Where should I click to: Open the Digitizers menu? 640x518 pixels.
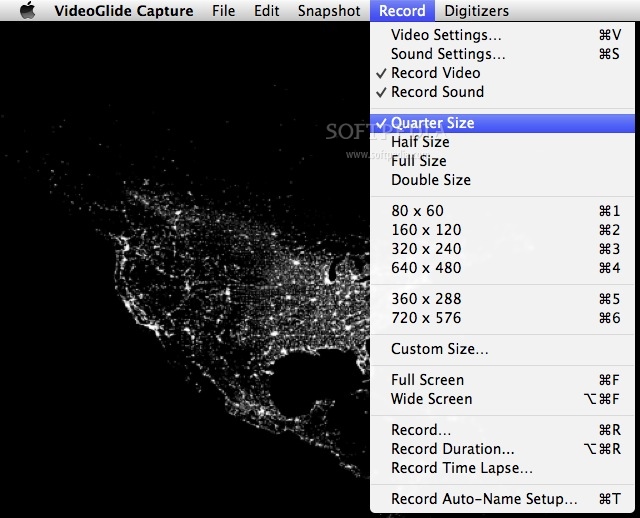476,11
